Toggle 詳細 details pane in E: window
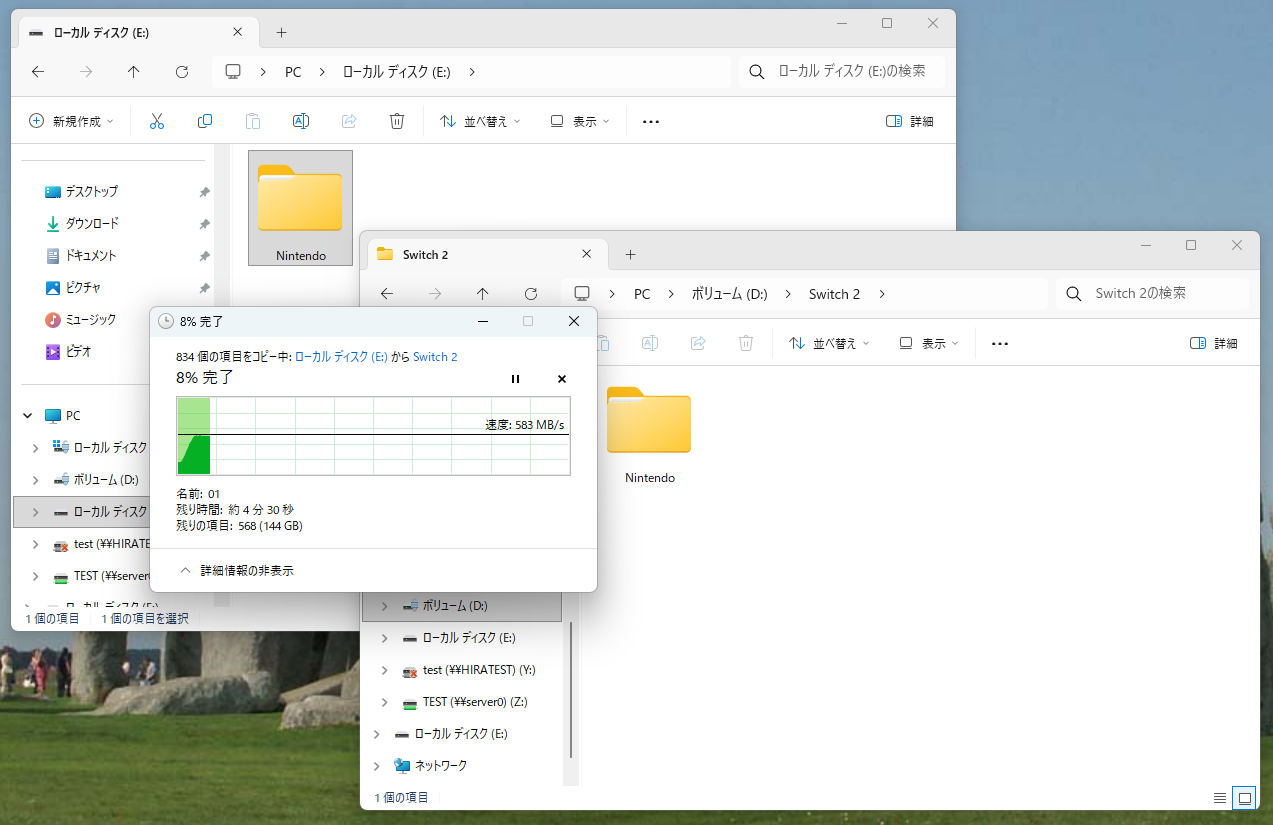This screenshot has height=825, width=1273. tap(910, 121)
